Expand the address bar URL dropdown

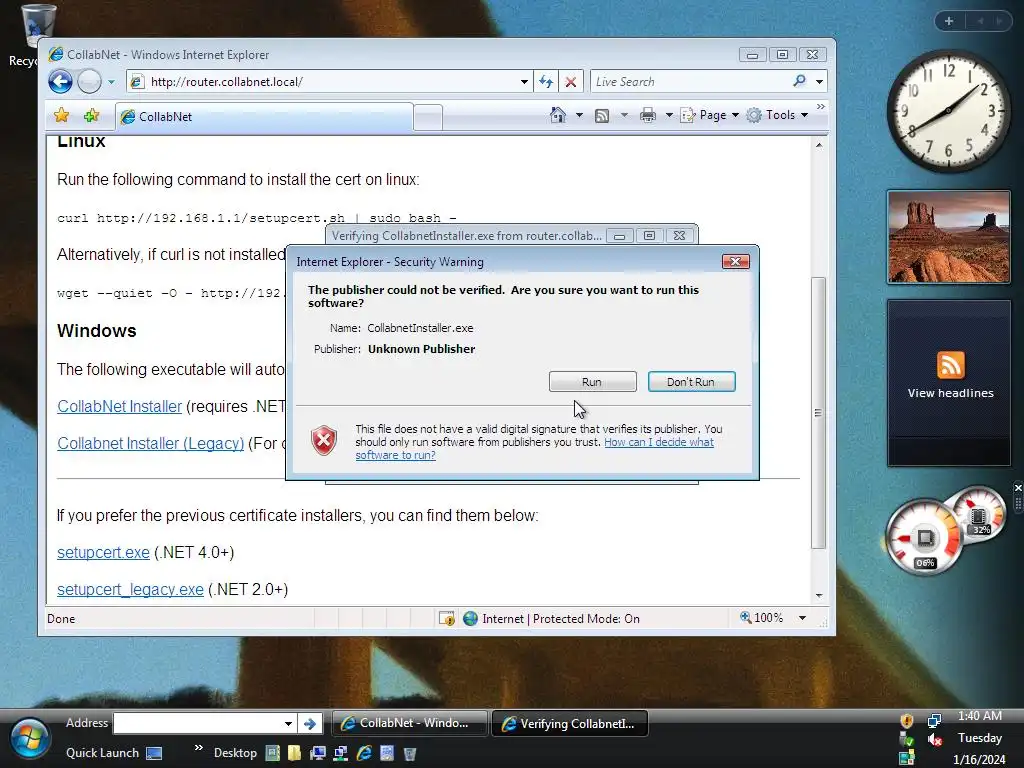pos(524,82)
